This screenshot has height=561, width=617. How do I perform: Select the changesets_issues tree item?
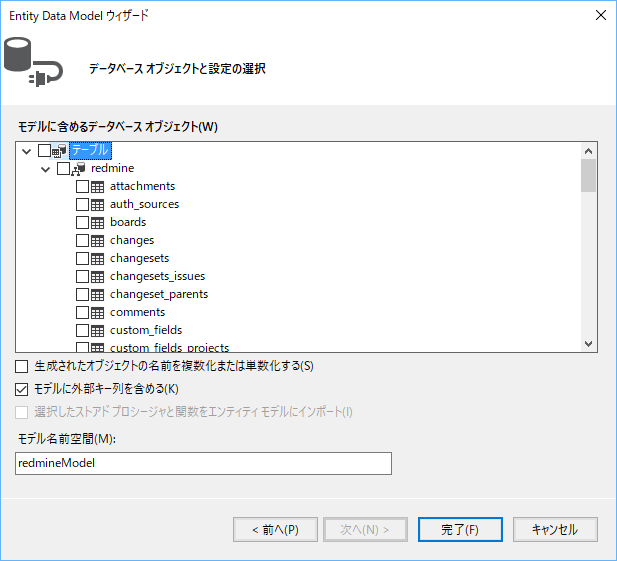coord(157,276)
